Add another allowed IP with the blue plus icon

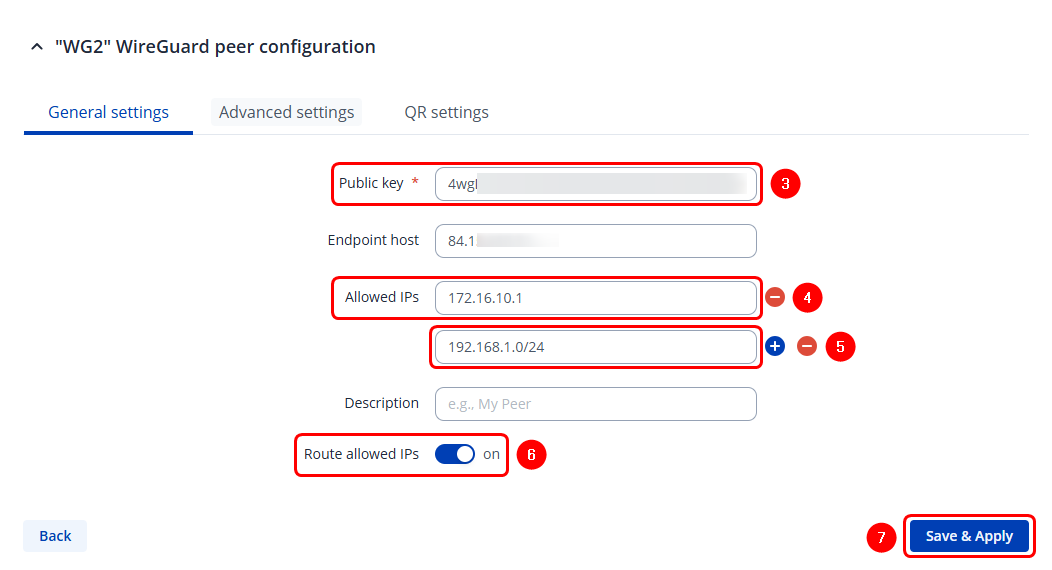coord(775,346)
